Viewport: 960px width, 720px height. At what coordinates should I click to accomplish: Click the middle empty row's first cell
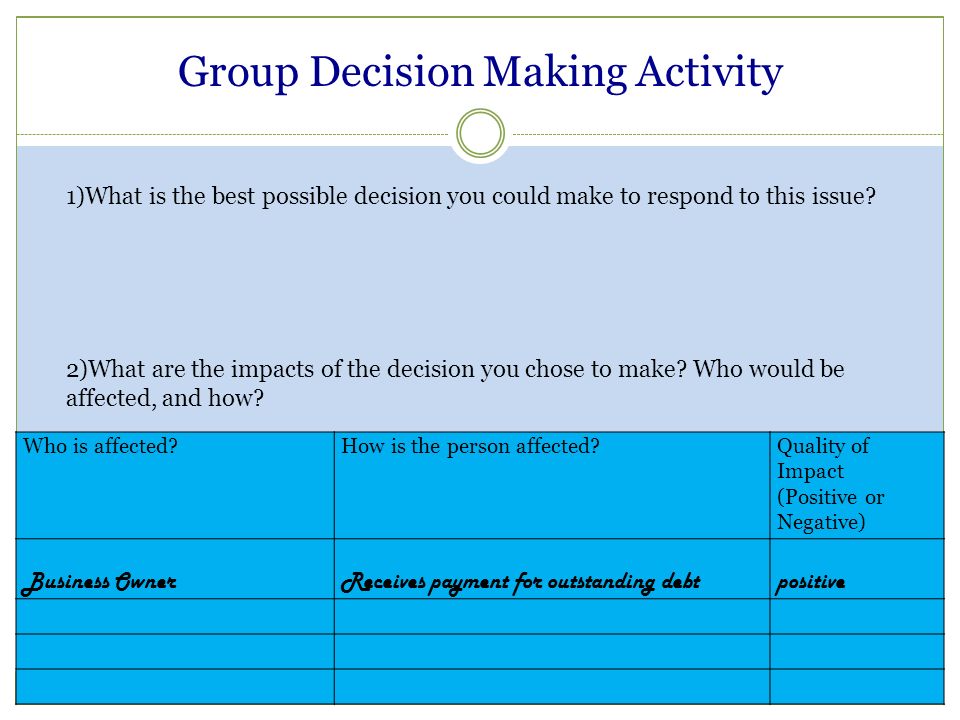coord(175,651)
